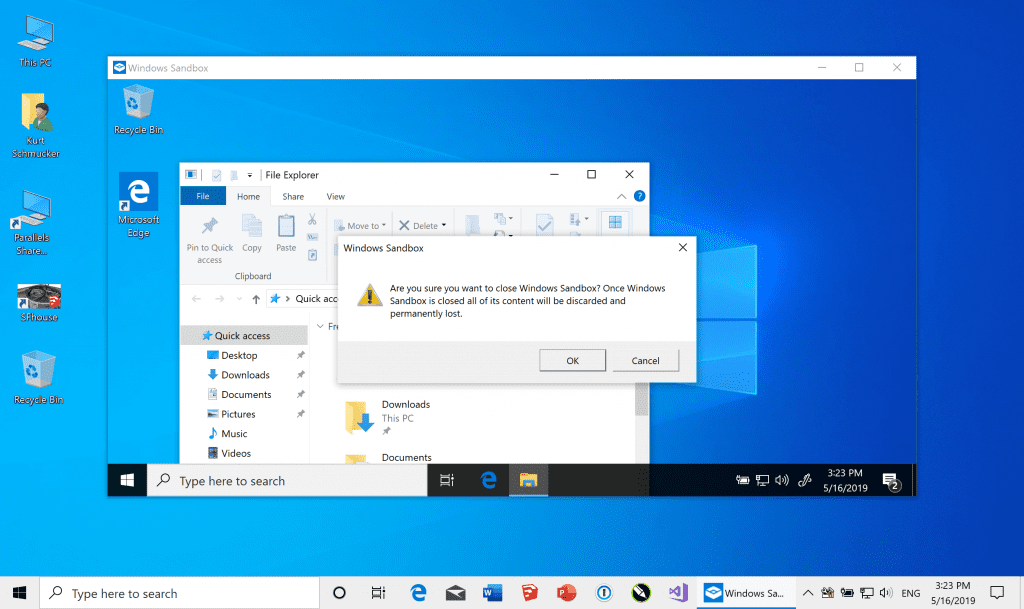This screenshot has width=1024, height=609.
Task: Select the Downloads folder in Frequent folders
Action: 388,418
